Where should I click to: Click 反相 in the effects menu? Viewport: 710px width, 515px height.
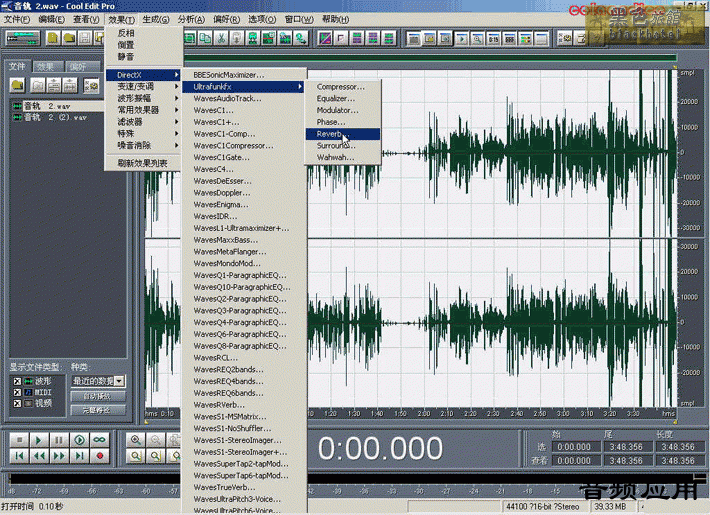(143, 33)
